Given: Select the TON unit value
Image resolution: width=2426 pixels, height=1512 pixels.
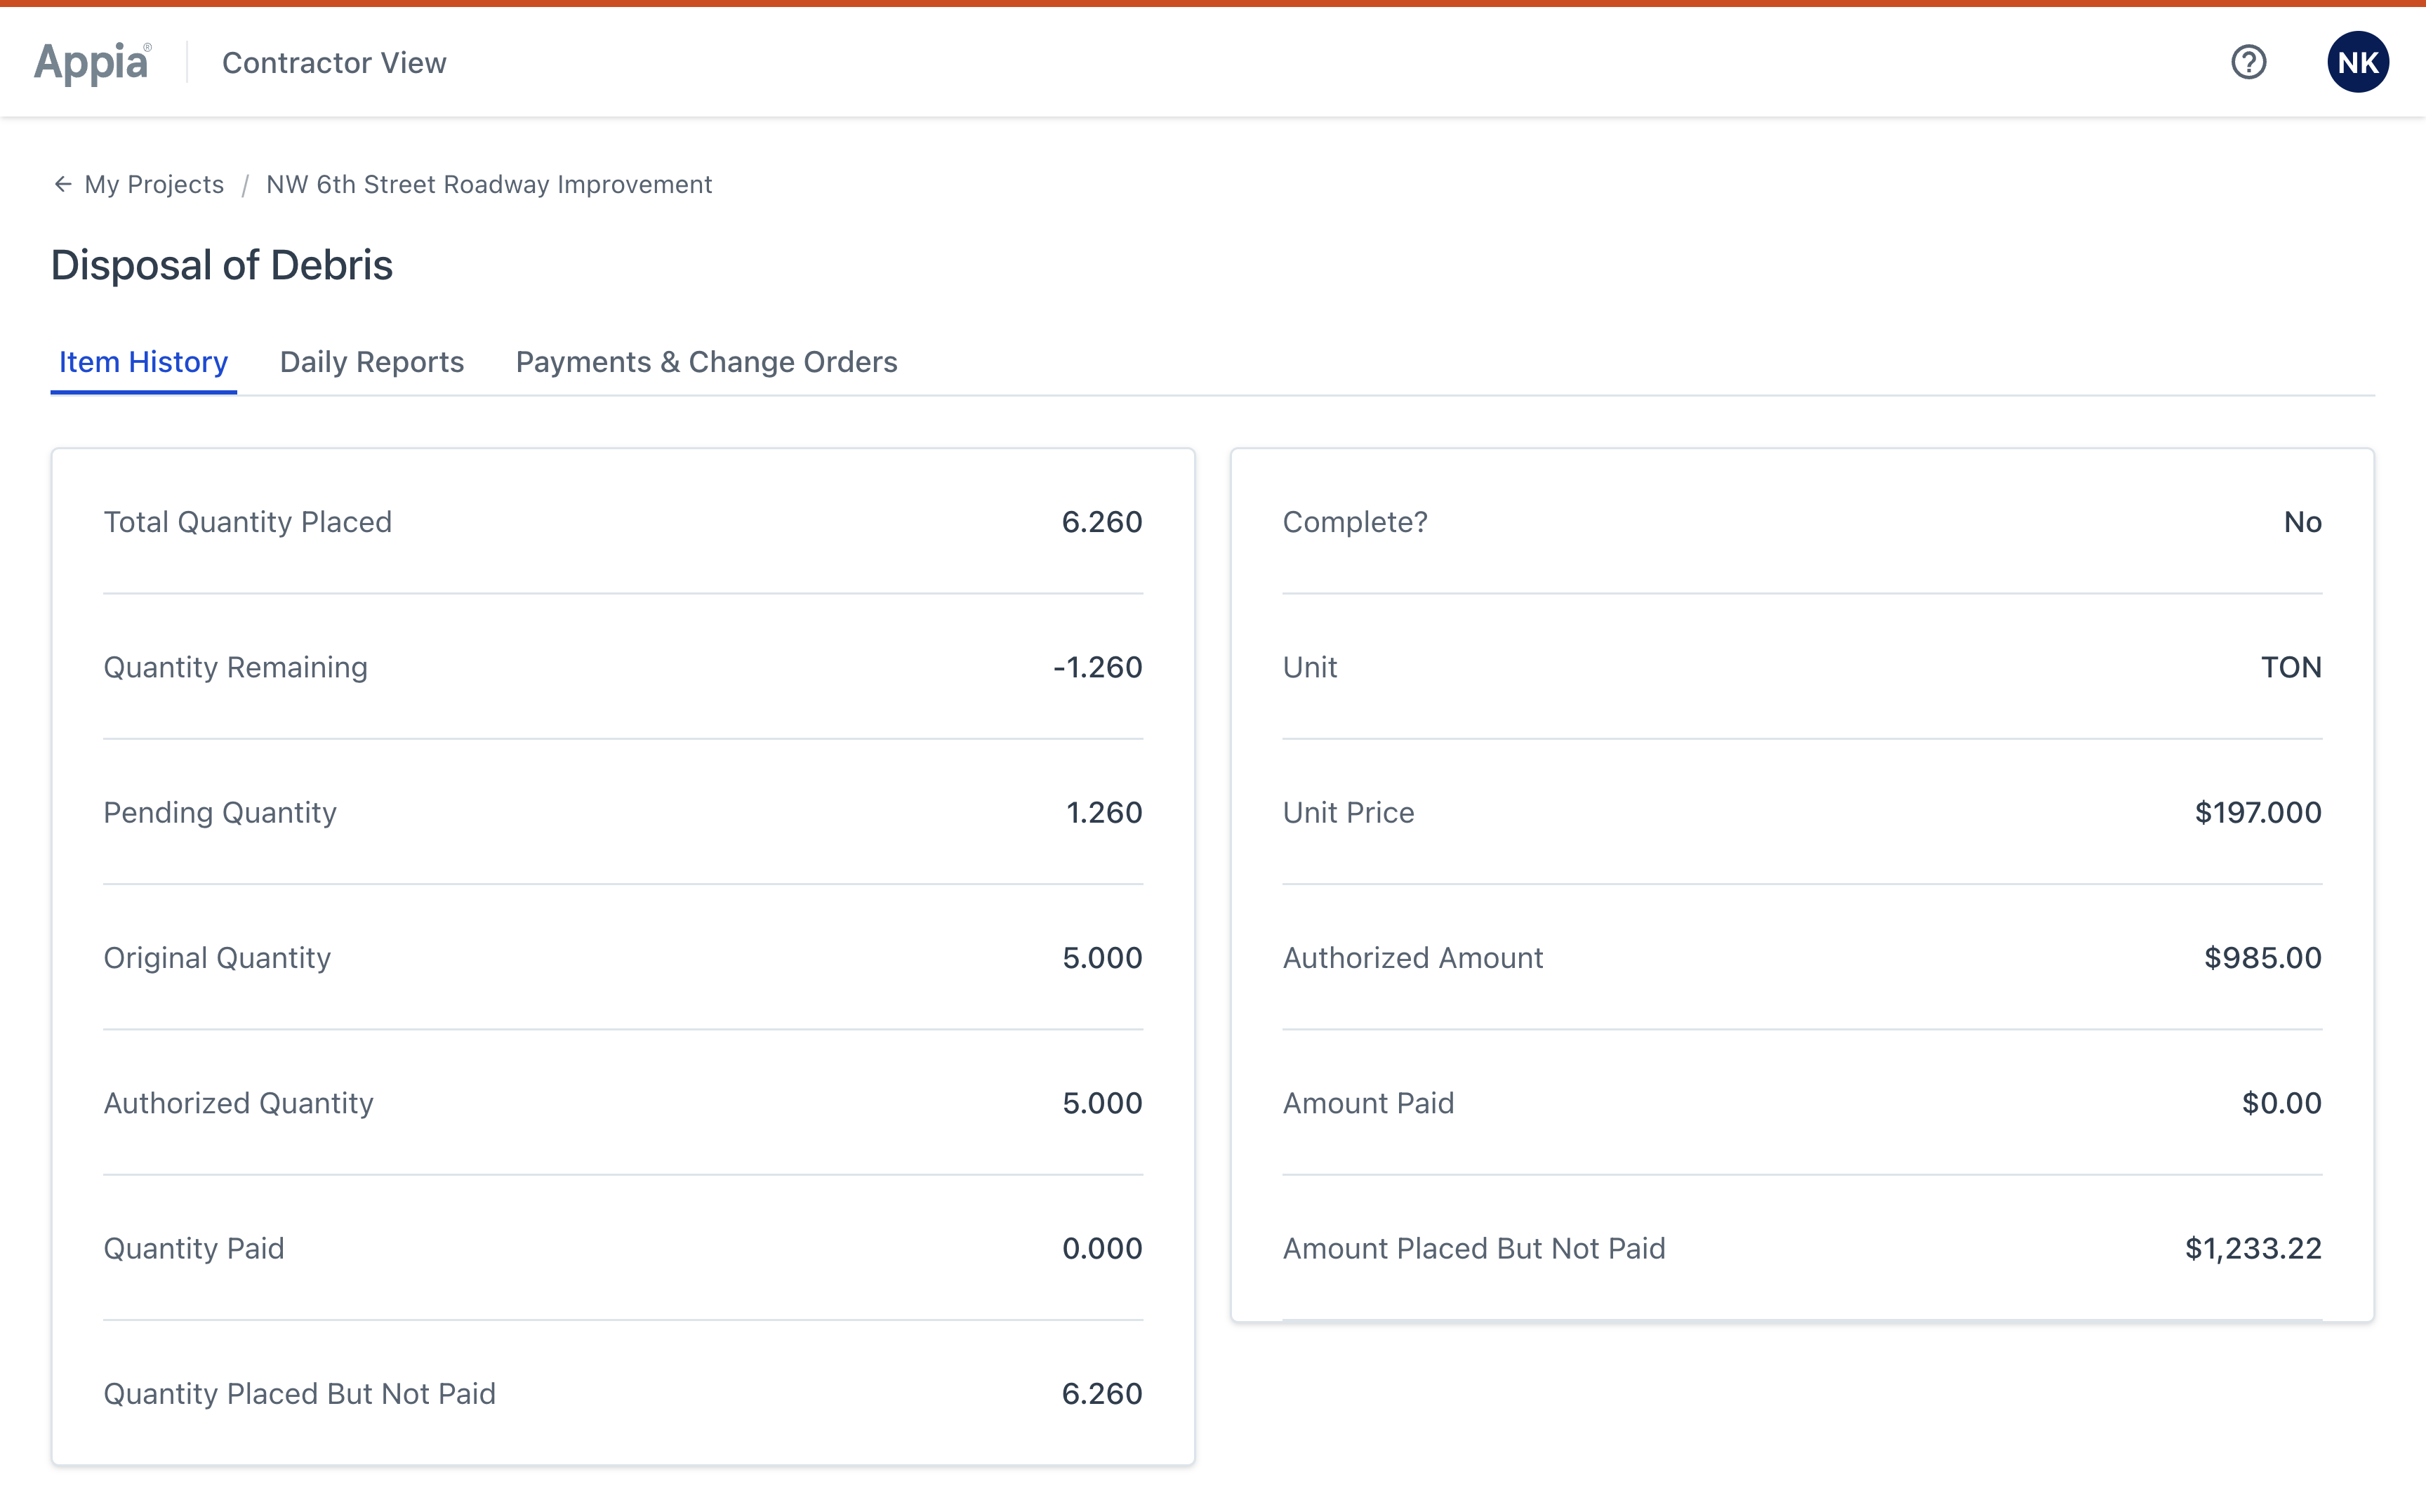Looking at the screenshot, I should point(2291,667).
